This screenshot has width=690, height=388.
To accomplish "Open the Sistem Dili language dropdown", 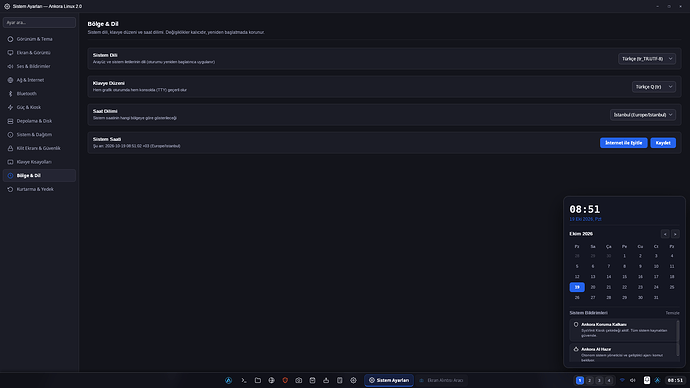I will click(x=647, y=59).
